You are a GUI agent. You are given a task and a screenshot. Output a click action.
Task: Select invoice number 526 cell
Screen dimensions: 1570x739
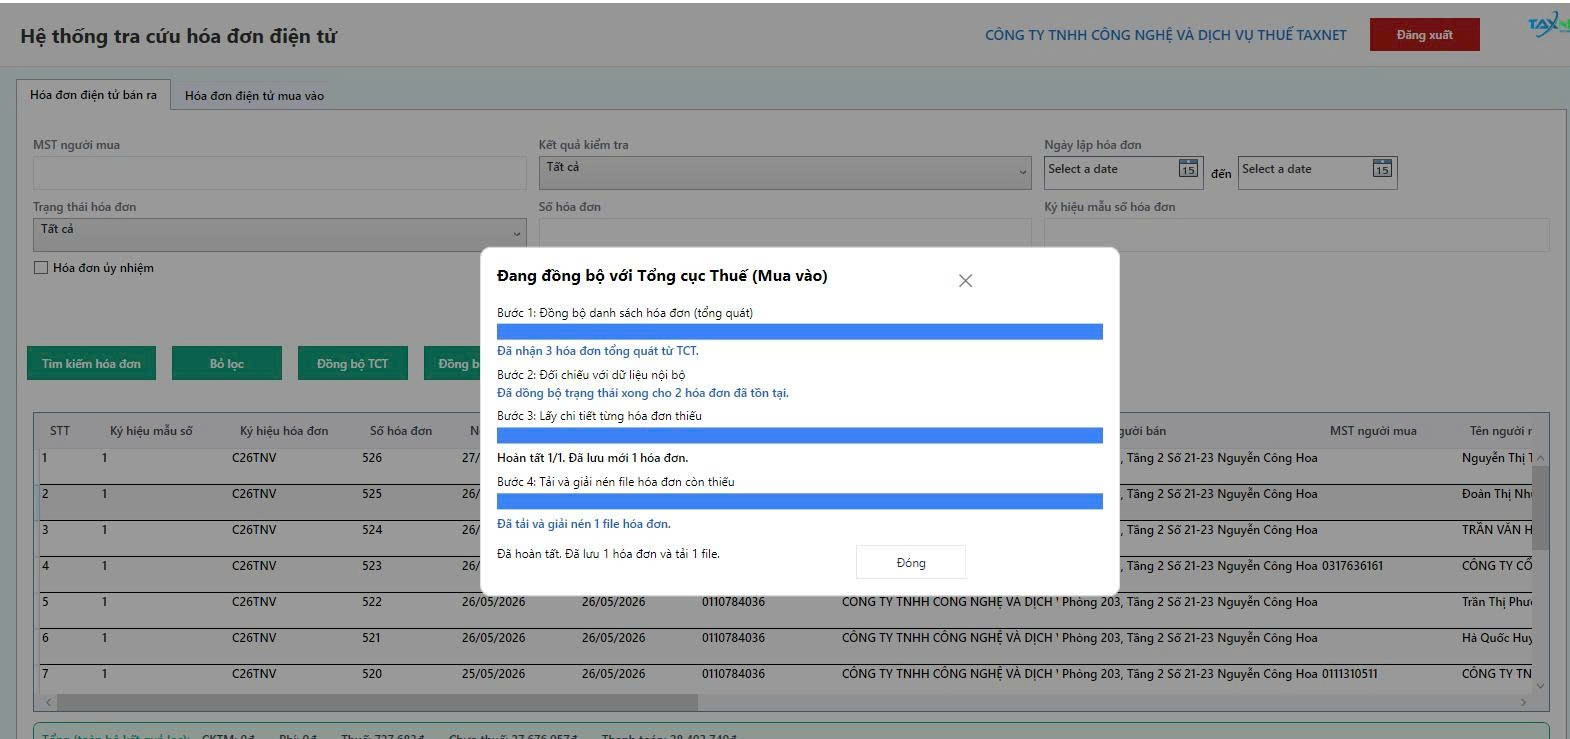(x=372, y=458)
